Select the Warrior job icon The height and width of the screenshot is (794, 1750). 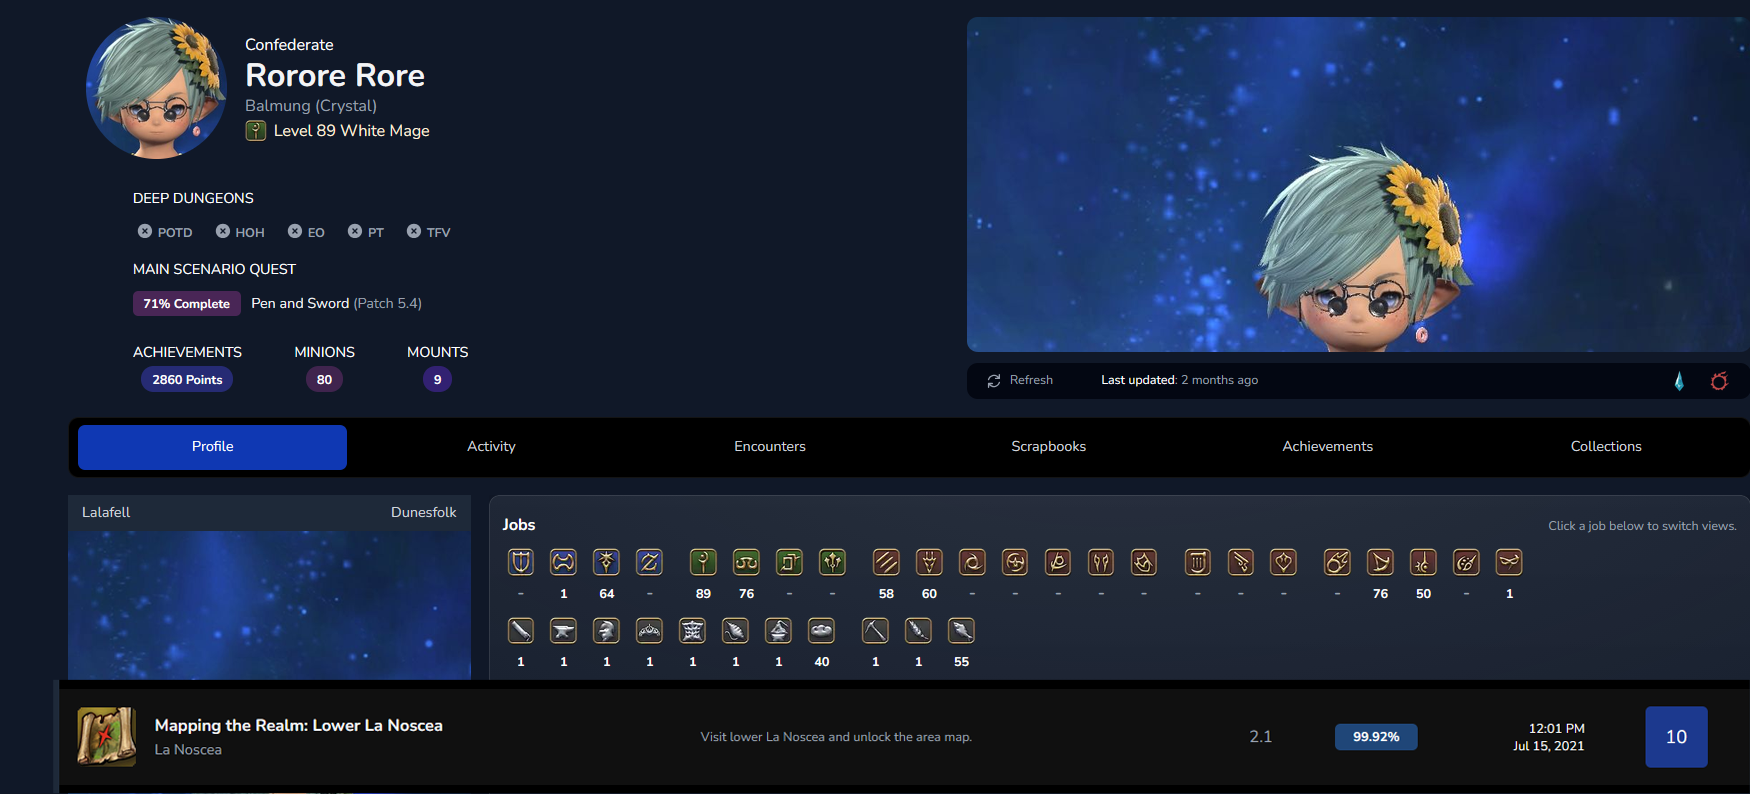coord(564,562)
